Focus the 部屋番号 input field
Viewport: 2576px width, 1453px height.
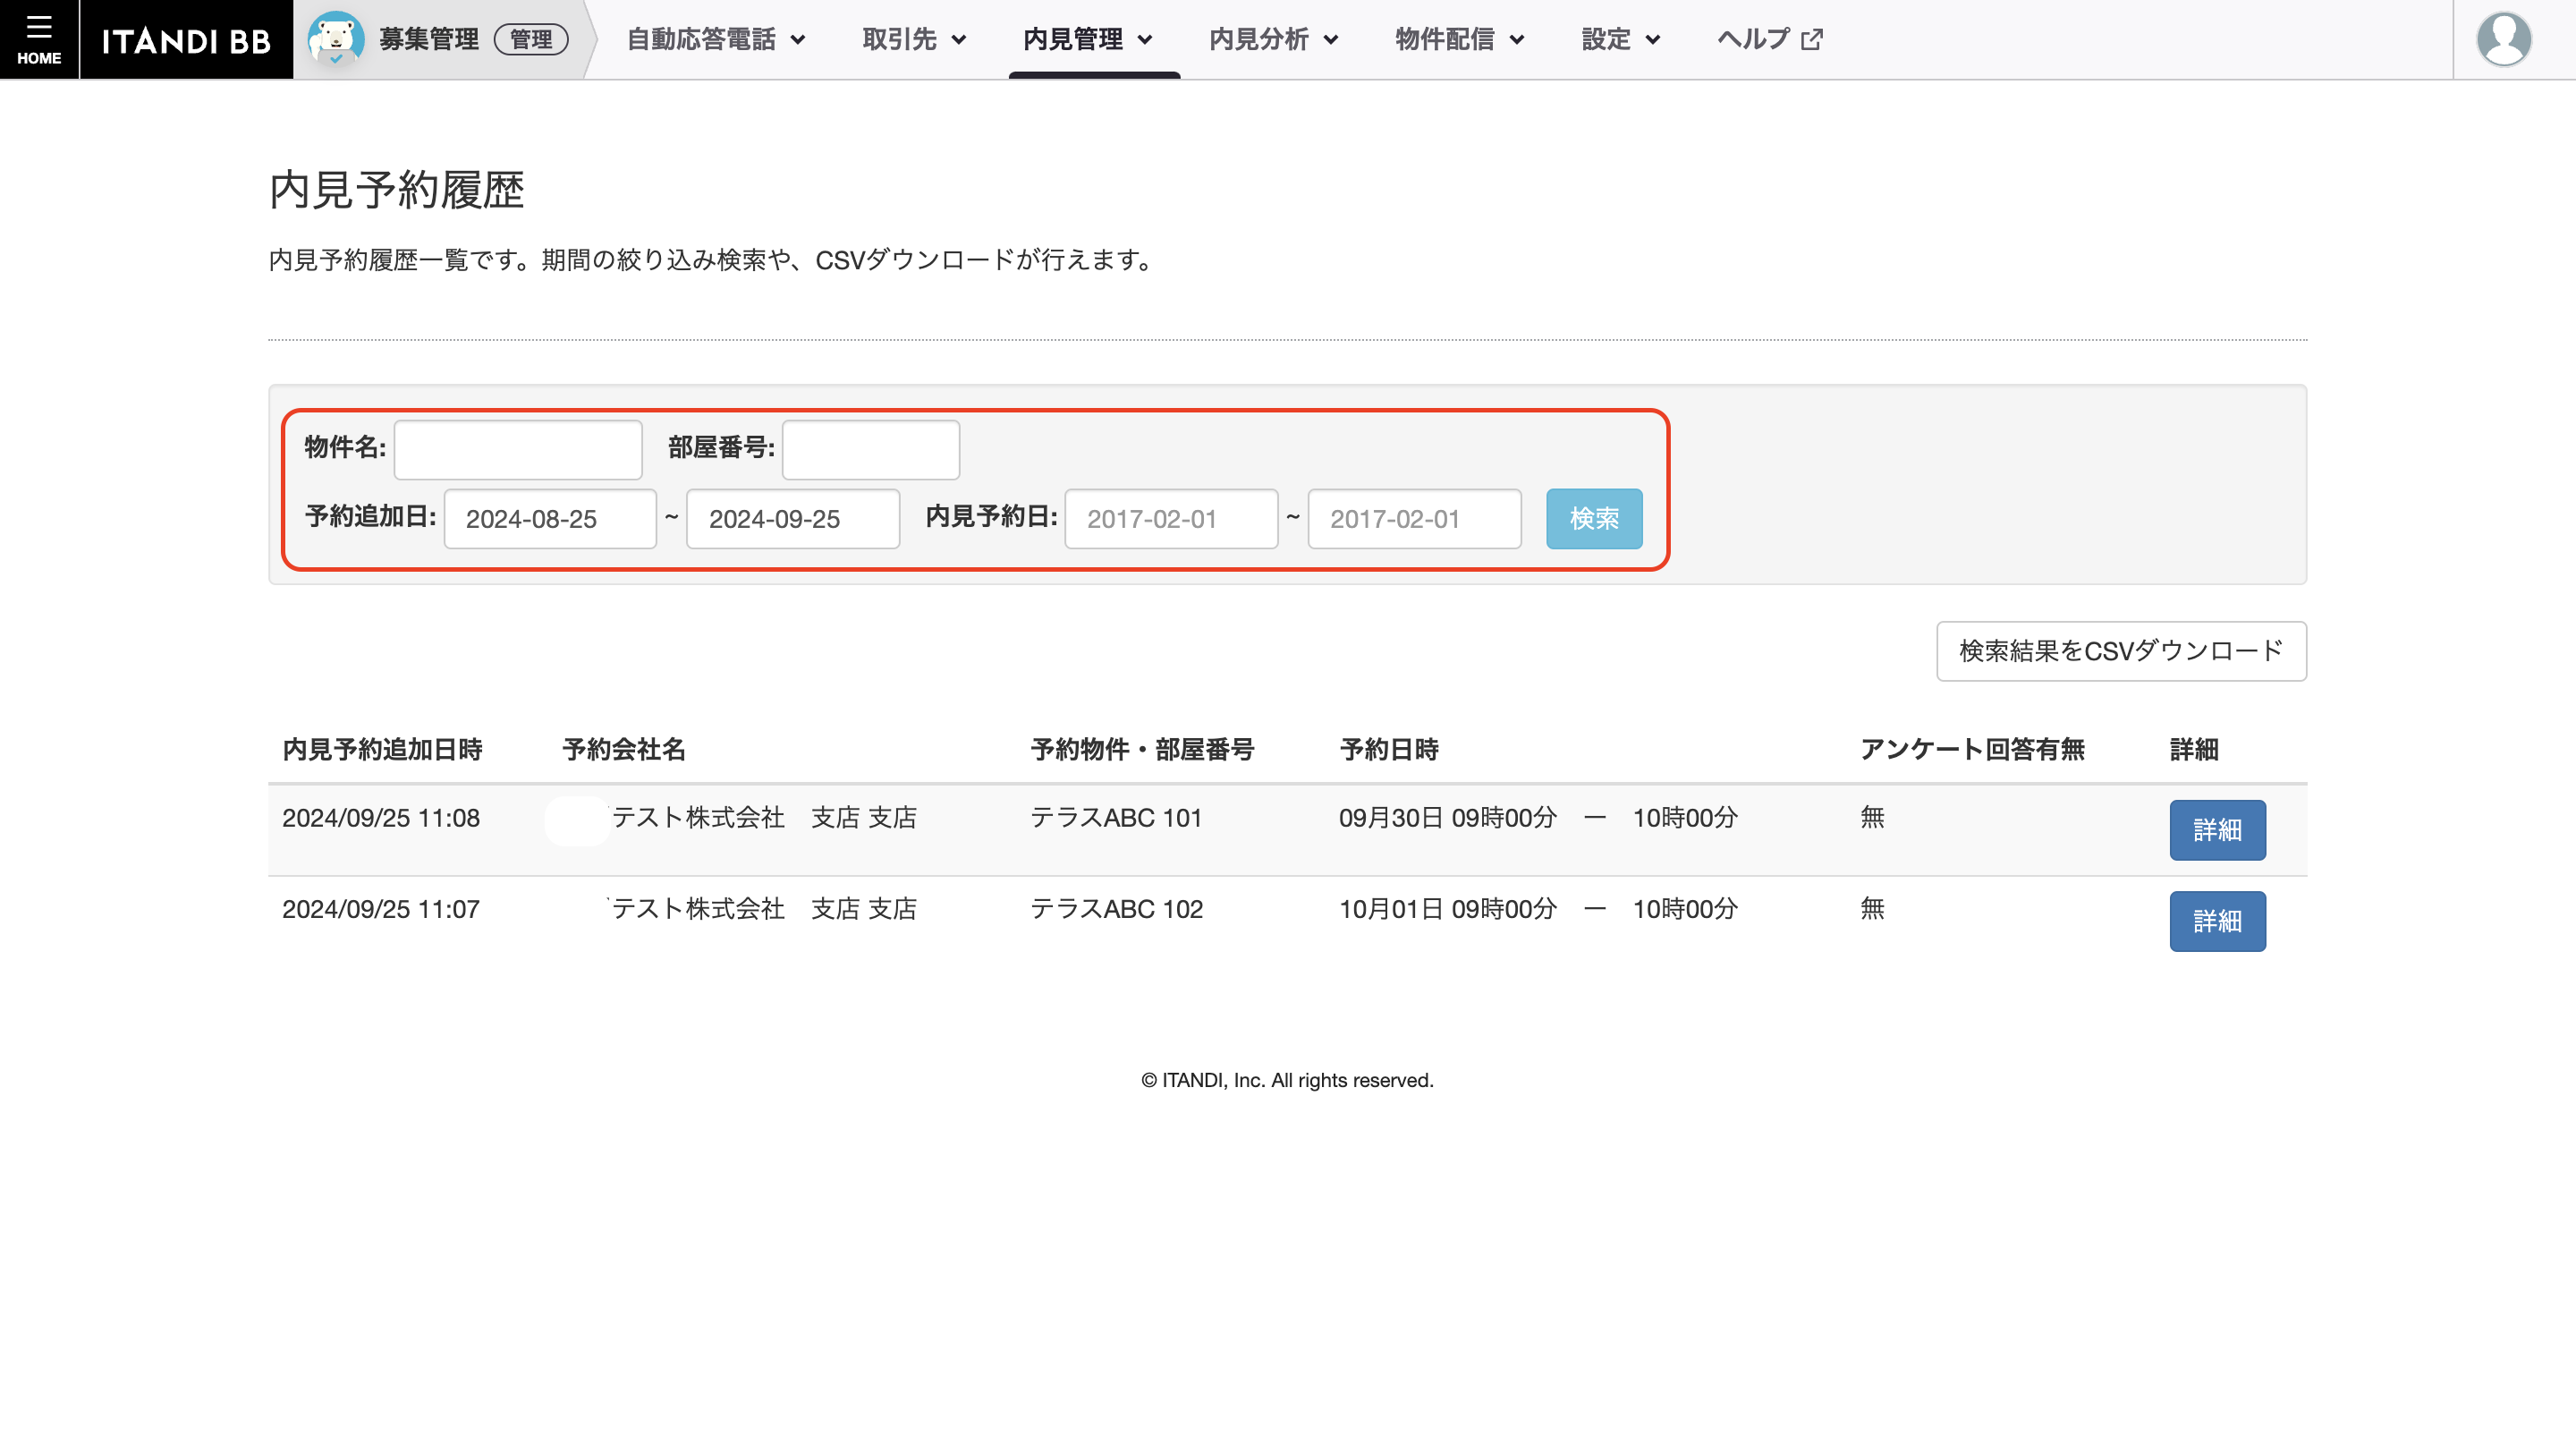(x=870, y=449)
